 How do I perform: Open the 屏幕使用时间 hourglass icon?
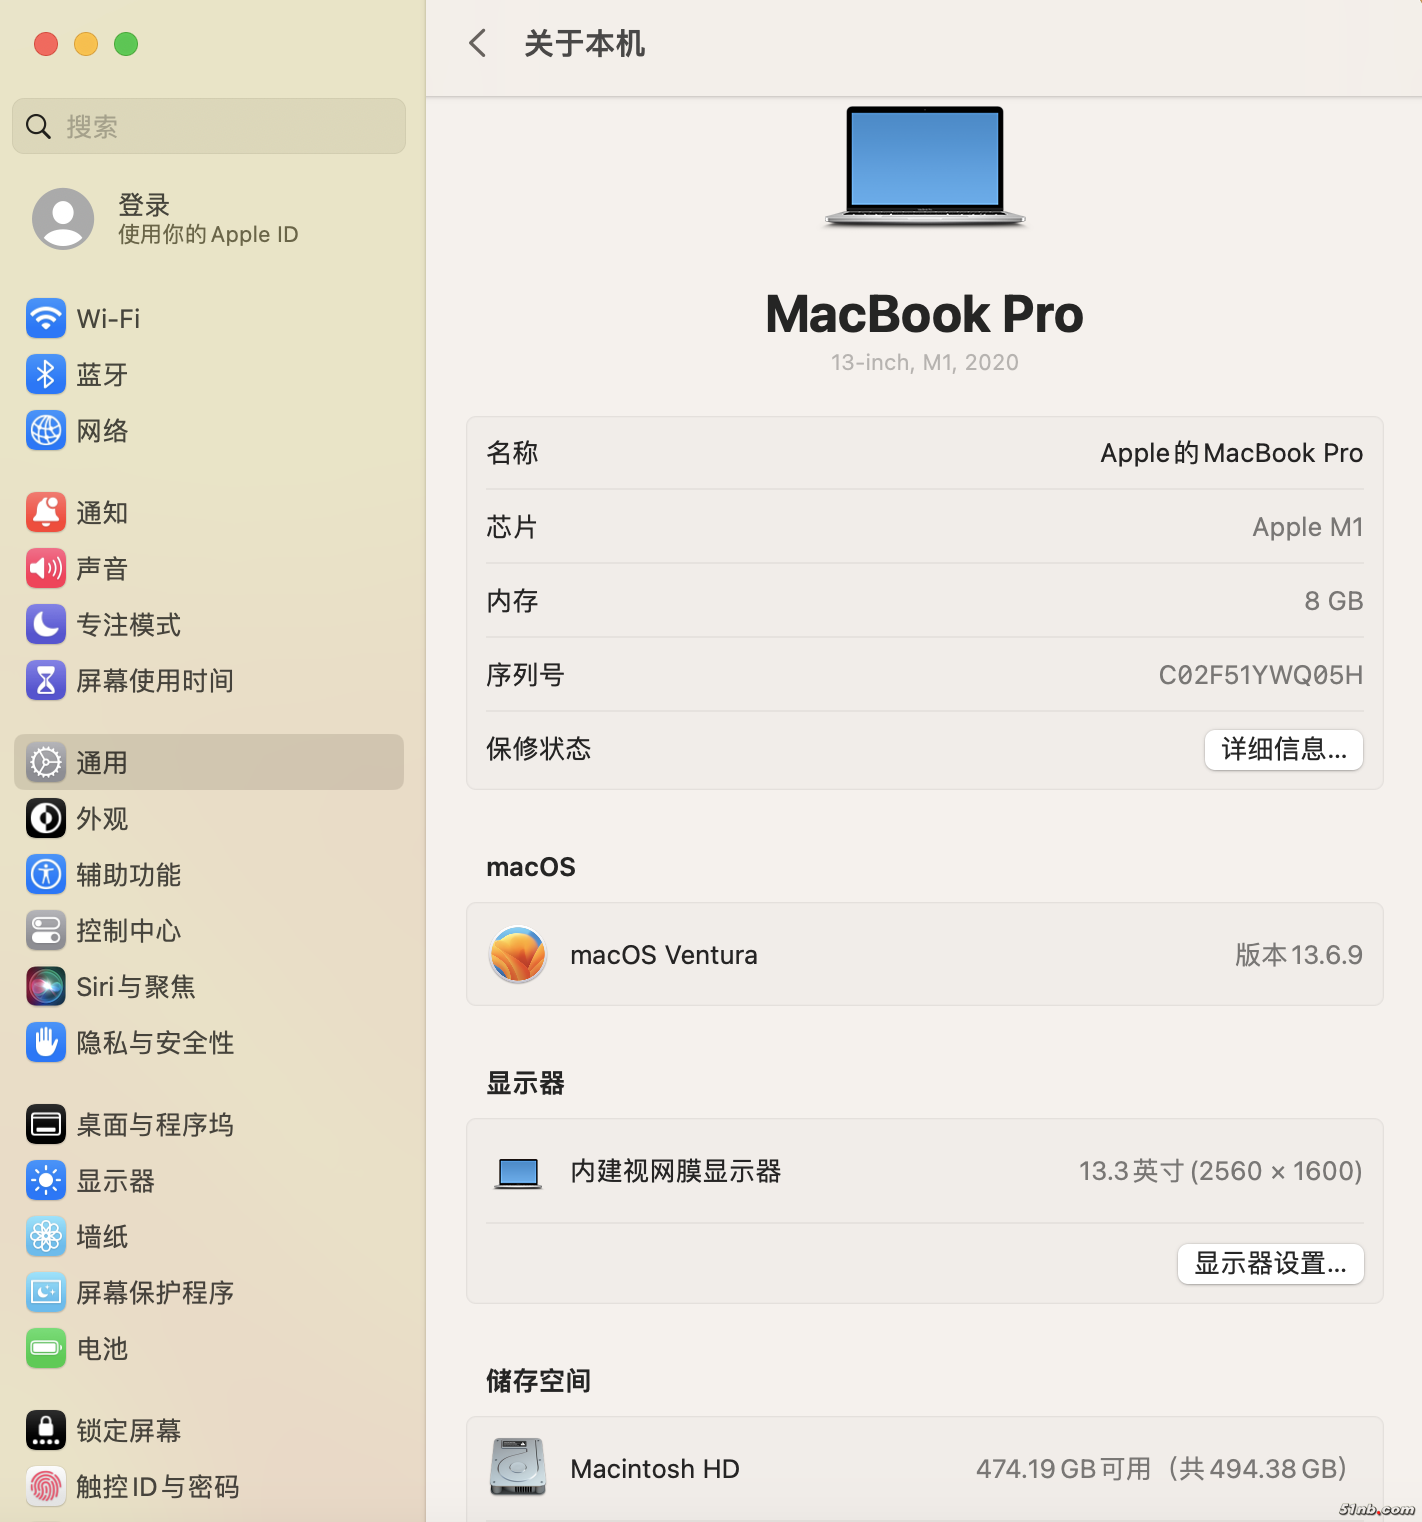point(46,681)
